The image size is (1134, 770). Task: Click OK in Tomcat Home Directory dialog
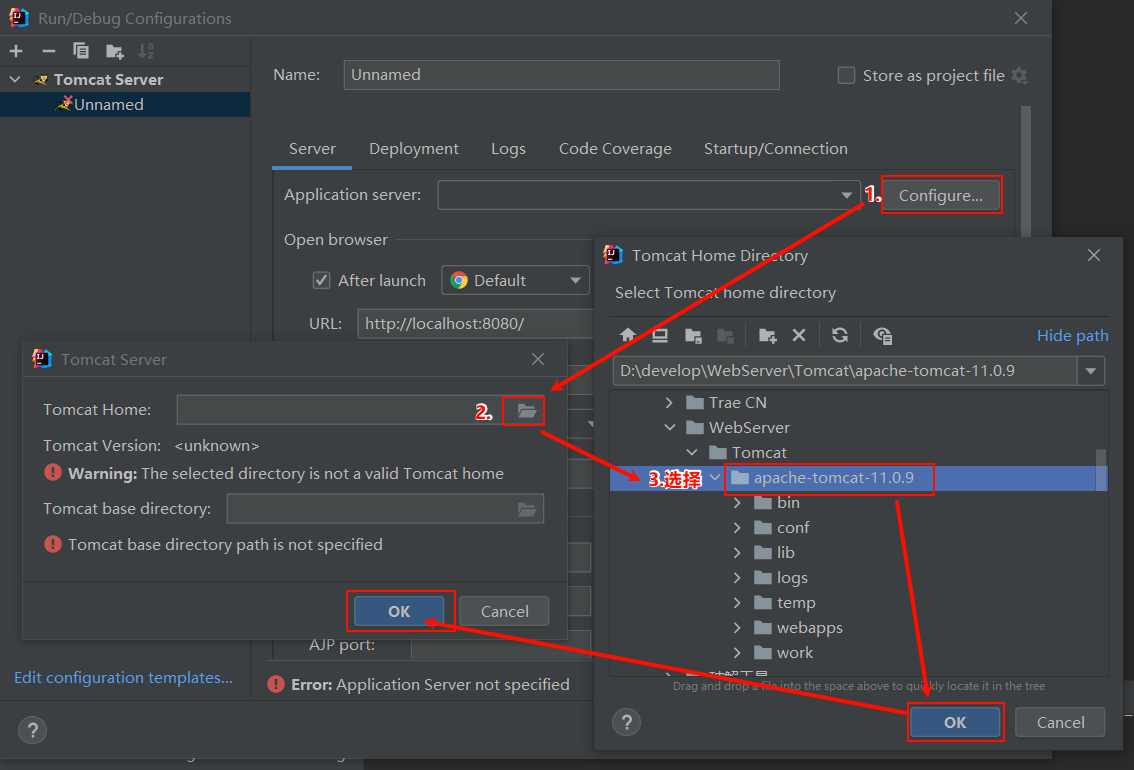[955, 722]
